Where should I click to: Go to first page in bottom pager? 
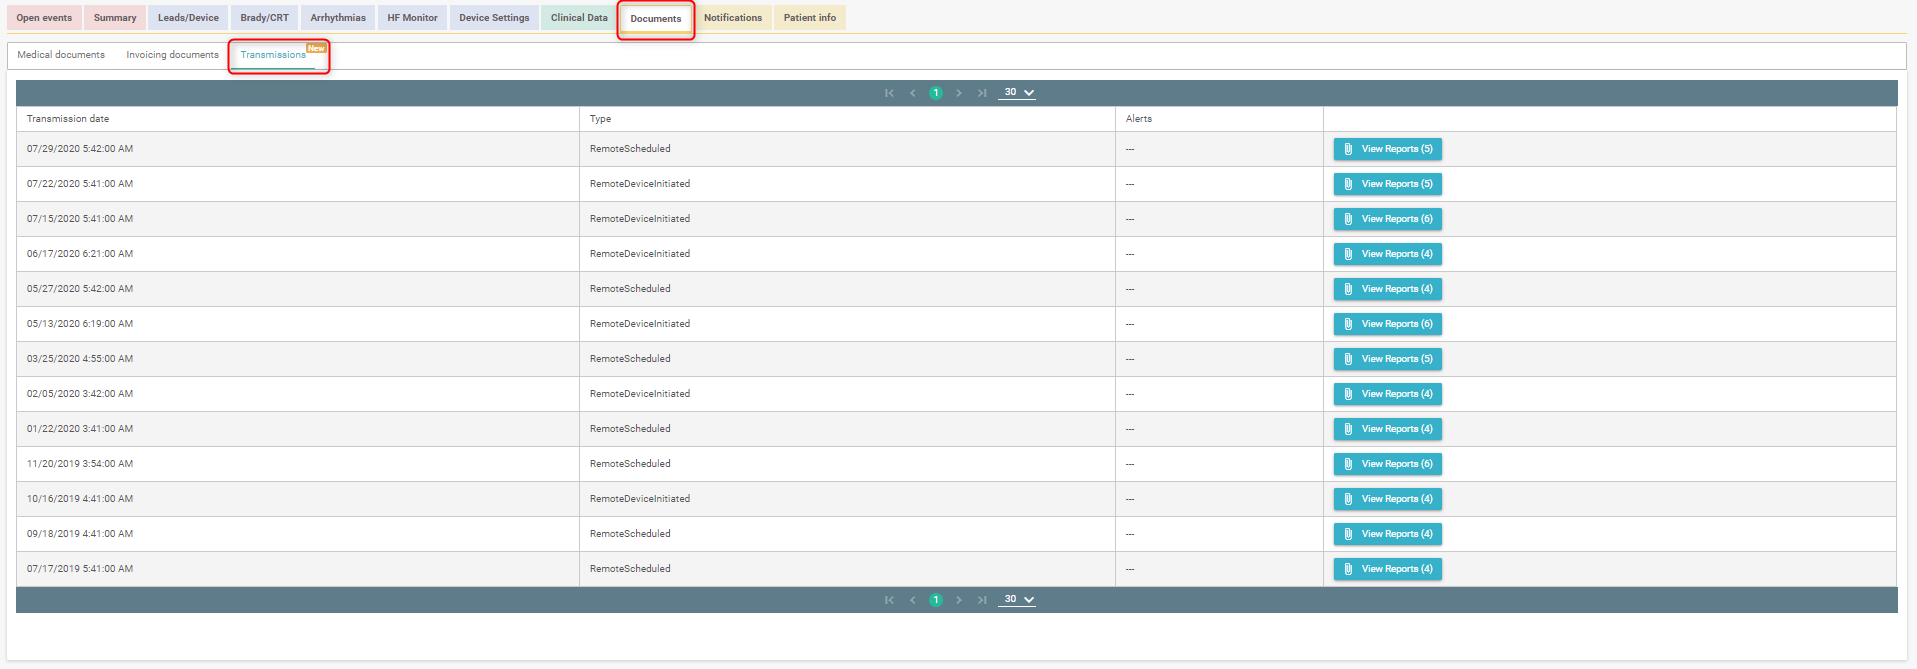point(889,600)
